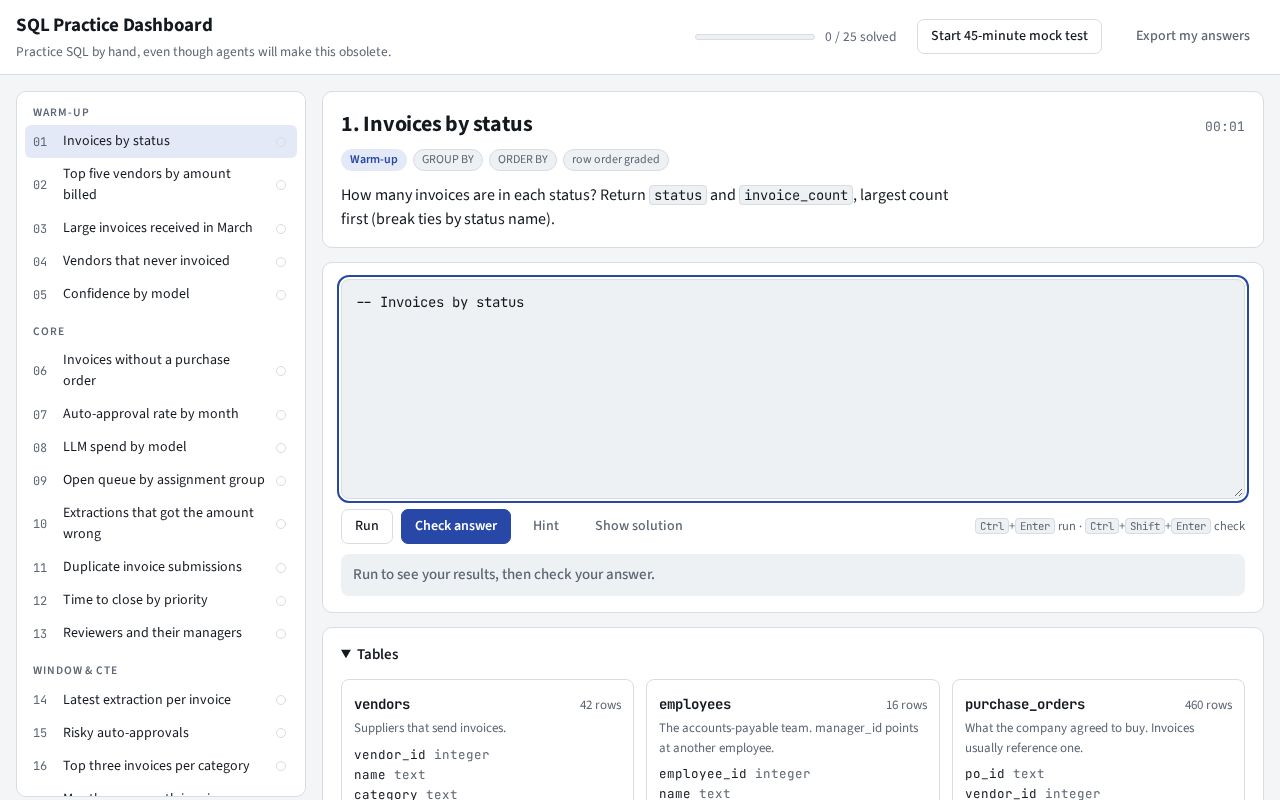Go to Vendors that never invoiced
Image resolution: width=1280 pixels, height=800 pixels.
161,261
